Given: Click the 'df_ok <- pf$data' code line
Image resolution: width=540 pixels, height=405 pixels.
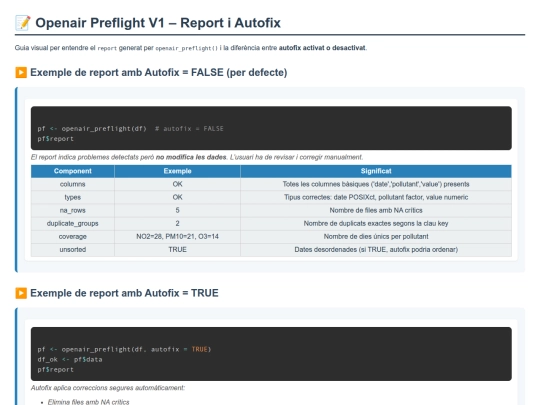Looking at the screenshot, I should (x=70, y=360).
